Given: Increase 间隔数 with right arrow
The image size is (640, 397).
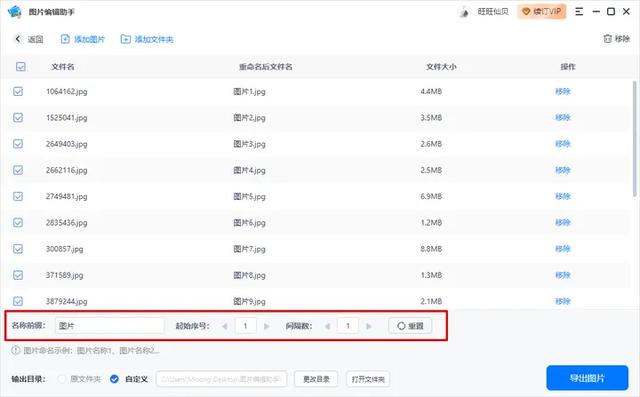Looking at the screenshot, I should 369,326.
